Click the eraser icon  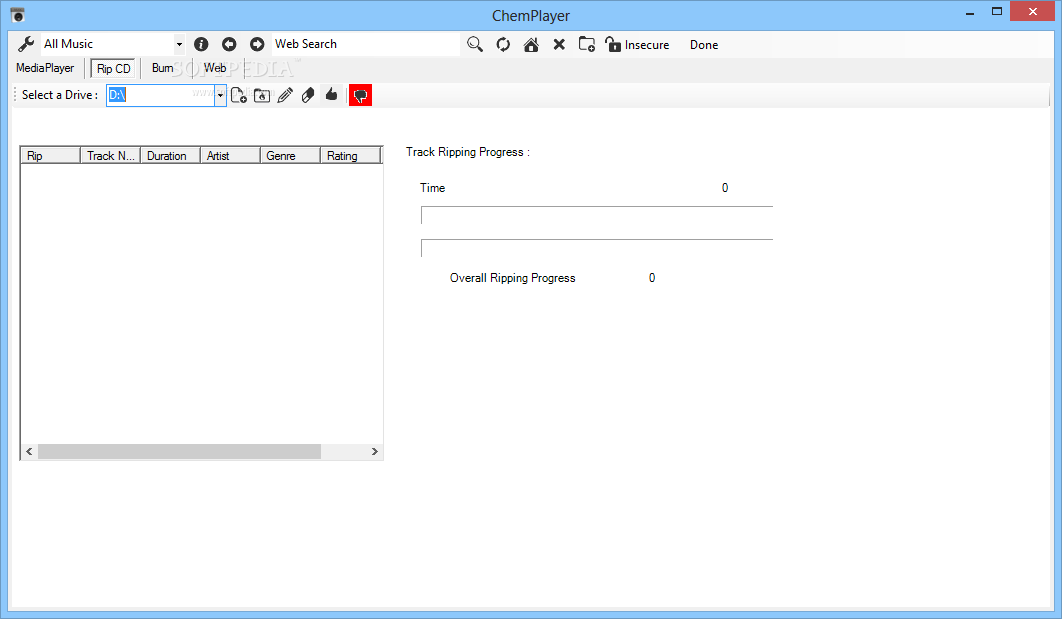[308, 95]
